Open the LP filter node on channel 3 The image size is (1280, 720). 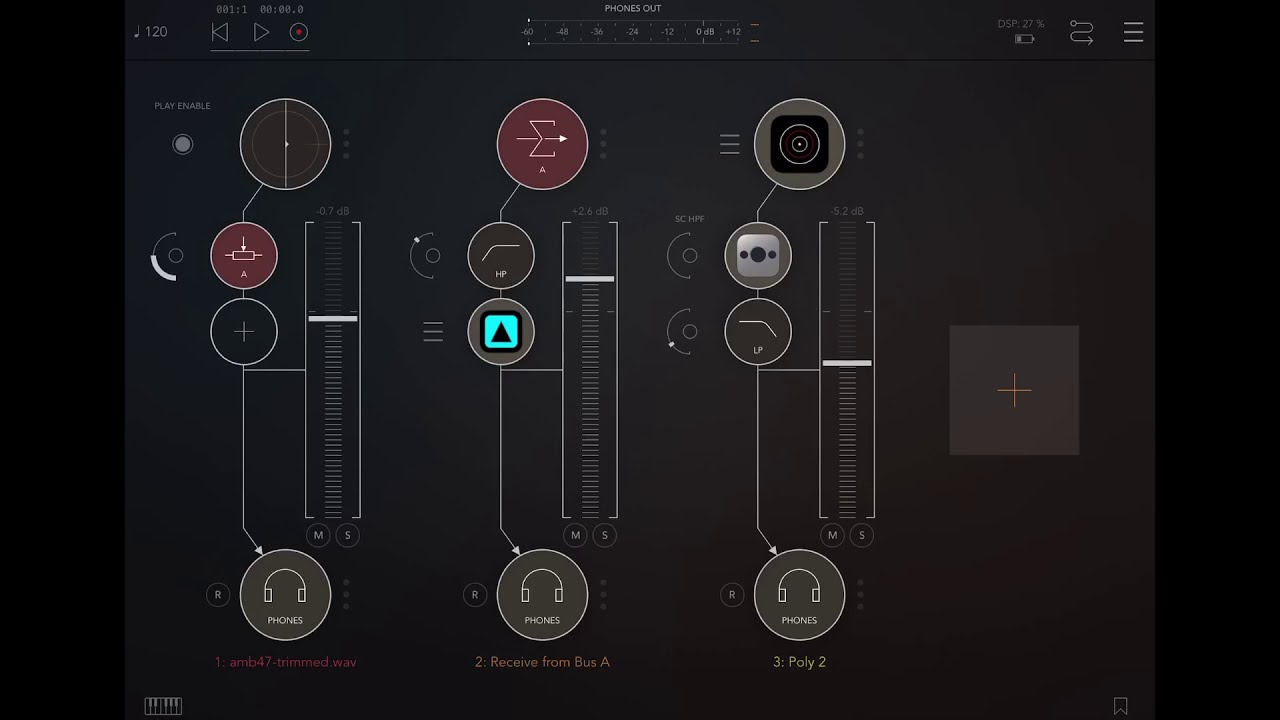[758, 331]
